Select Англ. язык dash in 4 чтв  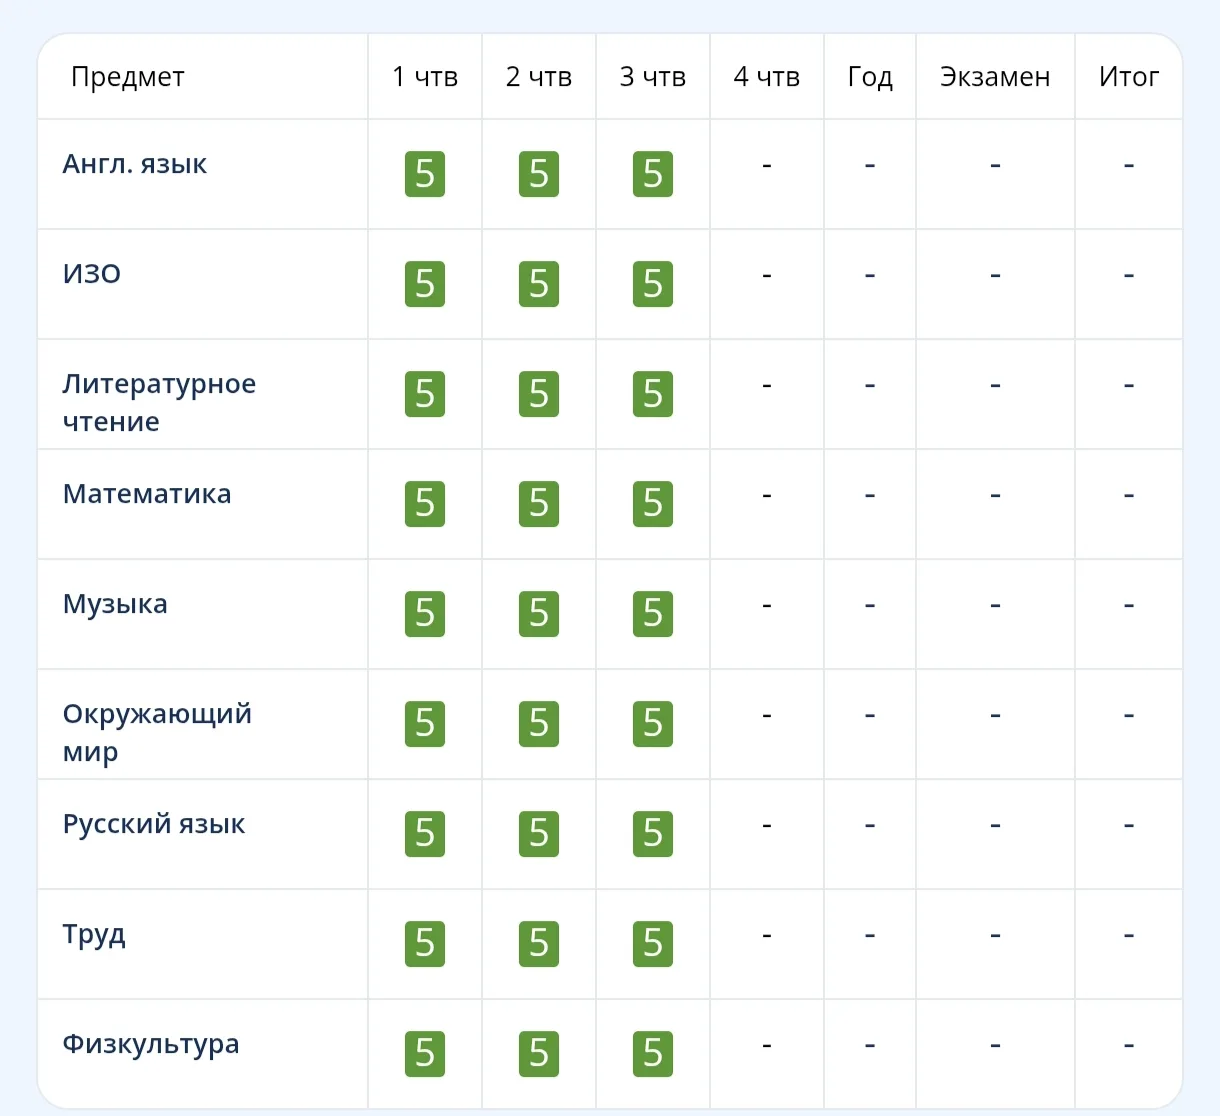(x=767, y=165)
